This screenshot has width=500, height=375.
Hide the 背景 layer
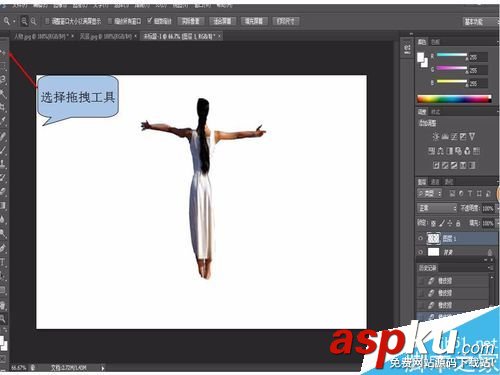(x=421, y=252)
